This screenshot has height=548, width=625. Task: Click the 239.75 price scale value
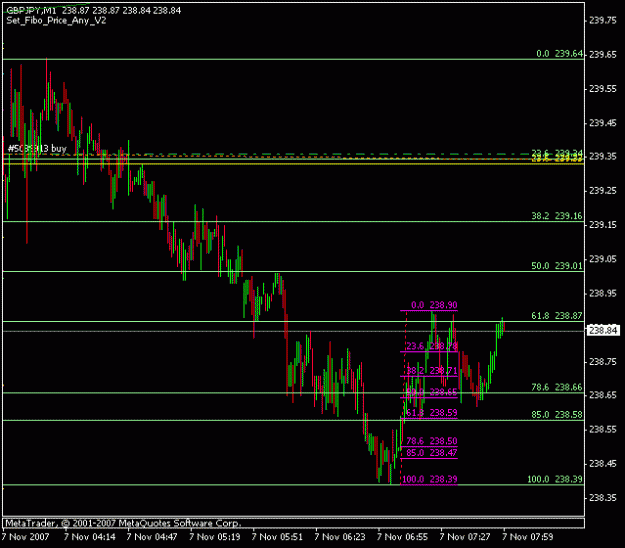(x=603, y=20)
